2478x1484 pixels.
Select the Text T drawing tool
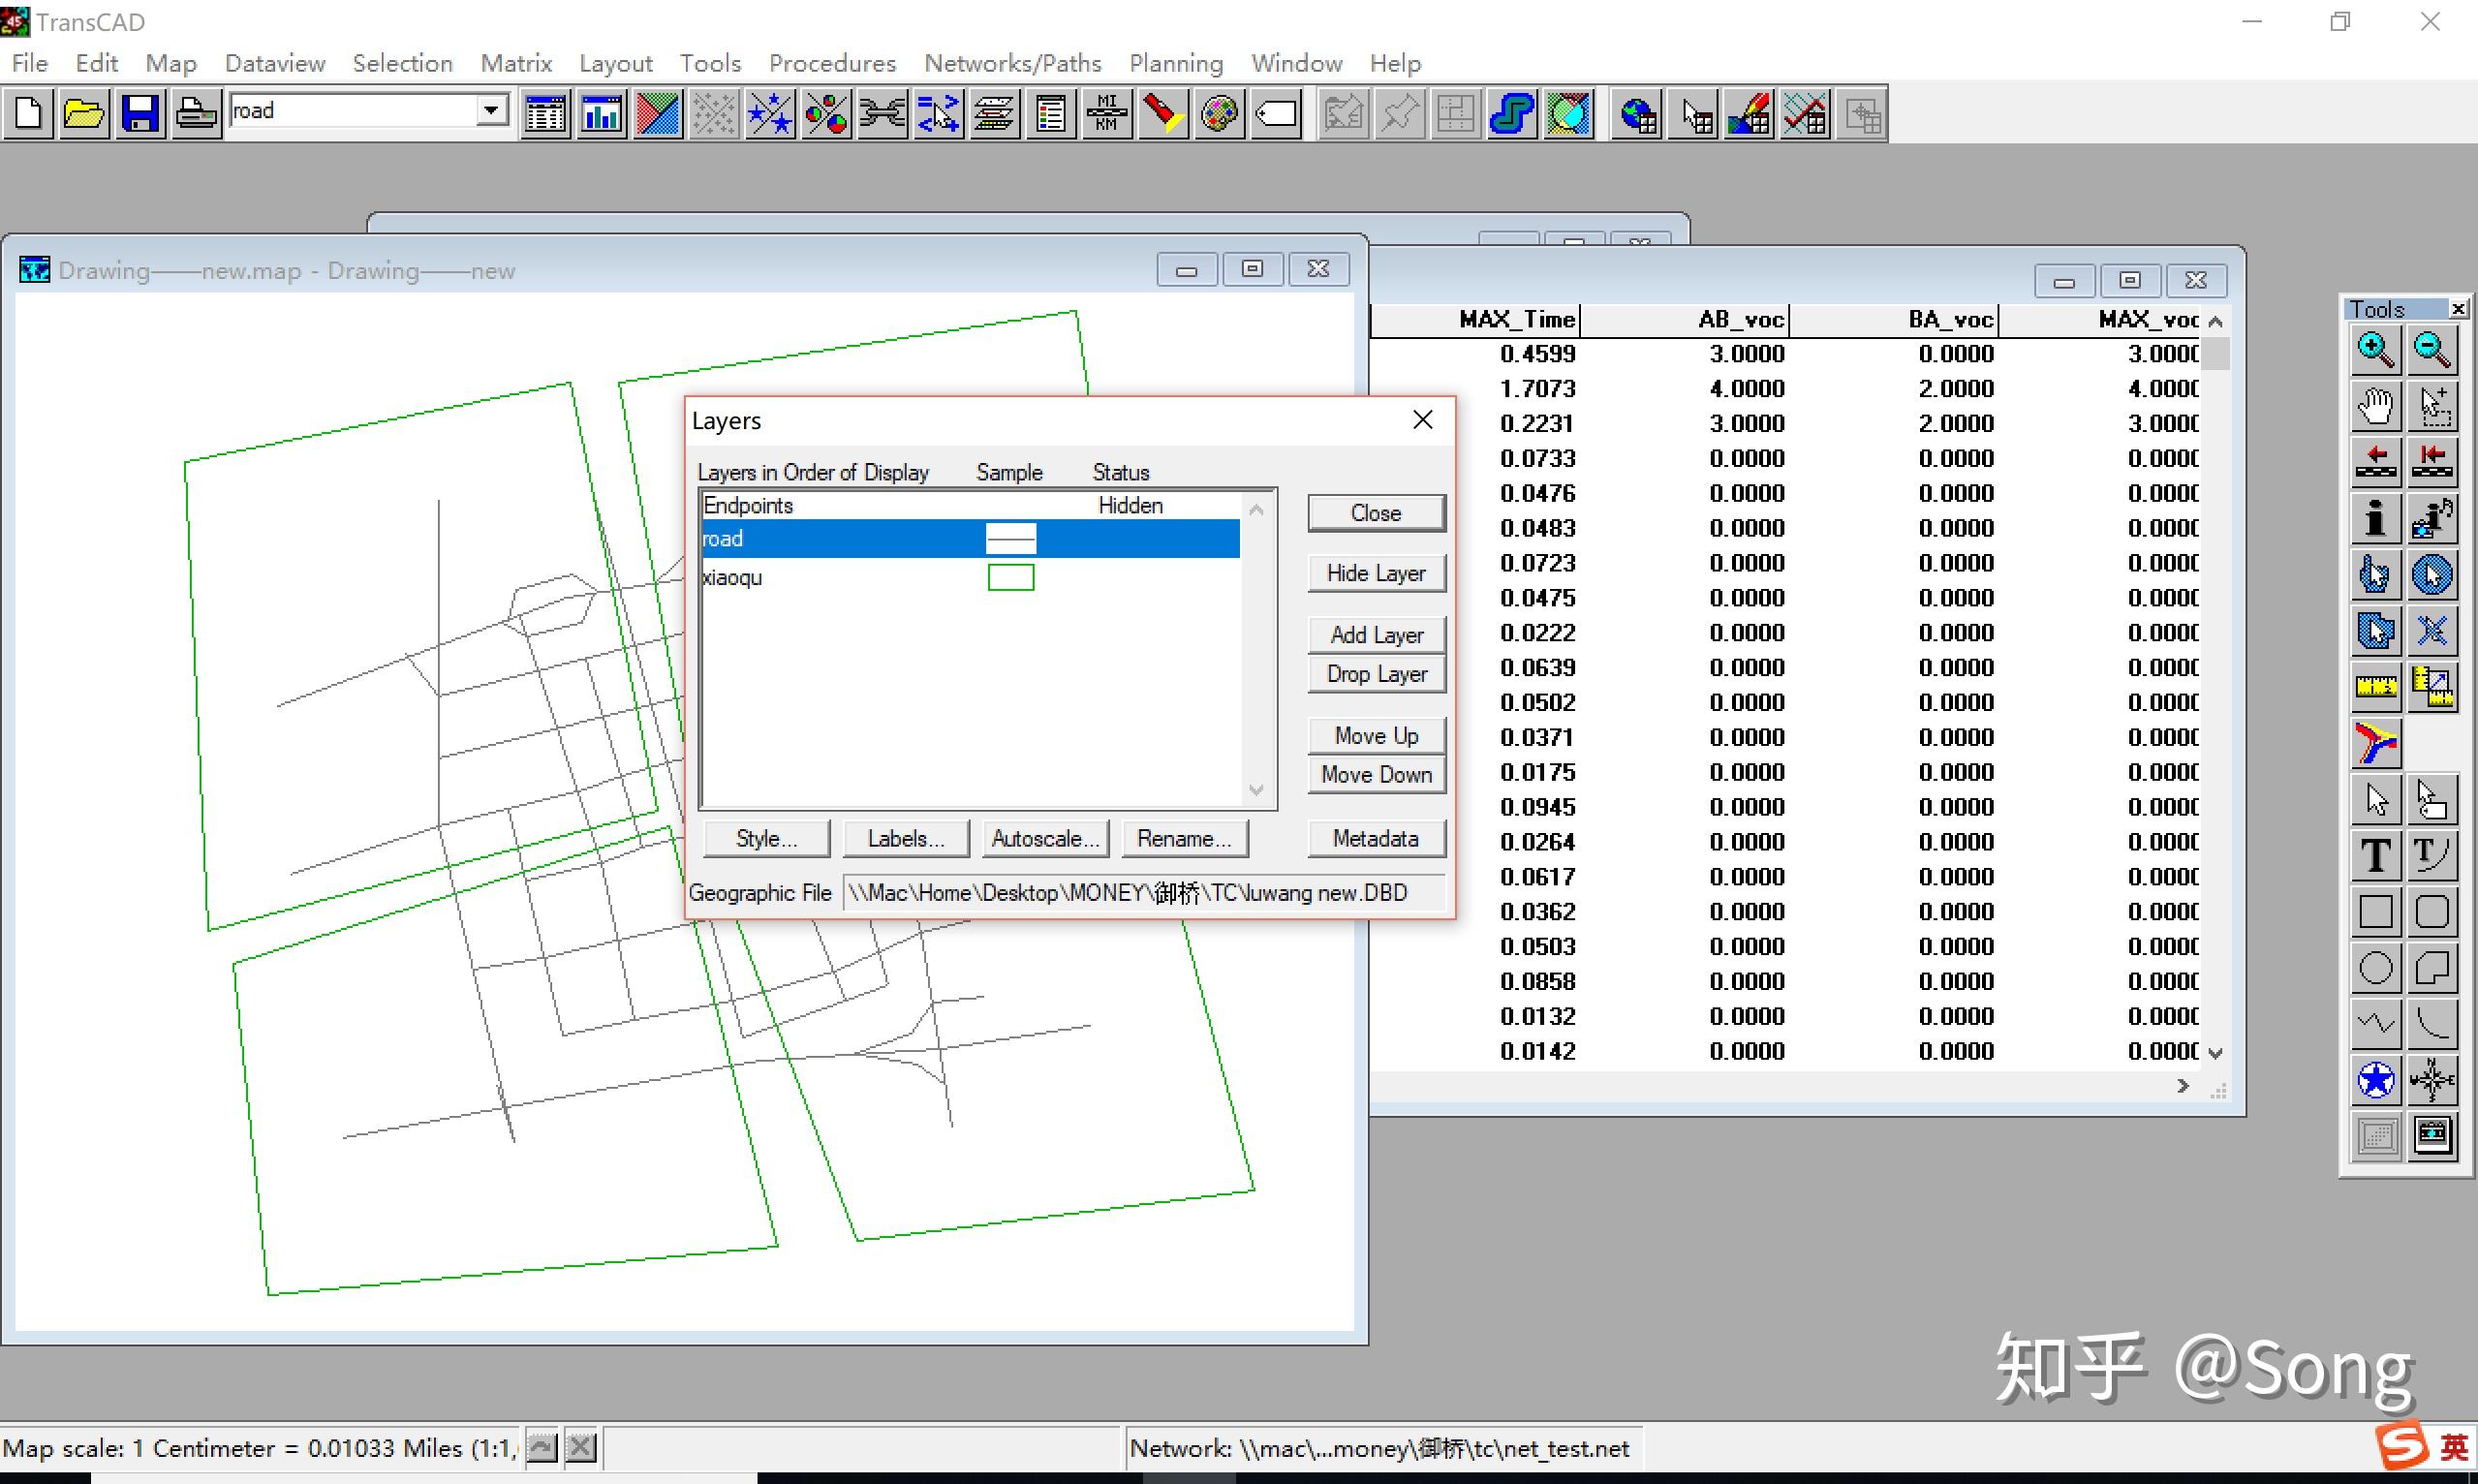tap(2375, 856)
